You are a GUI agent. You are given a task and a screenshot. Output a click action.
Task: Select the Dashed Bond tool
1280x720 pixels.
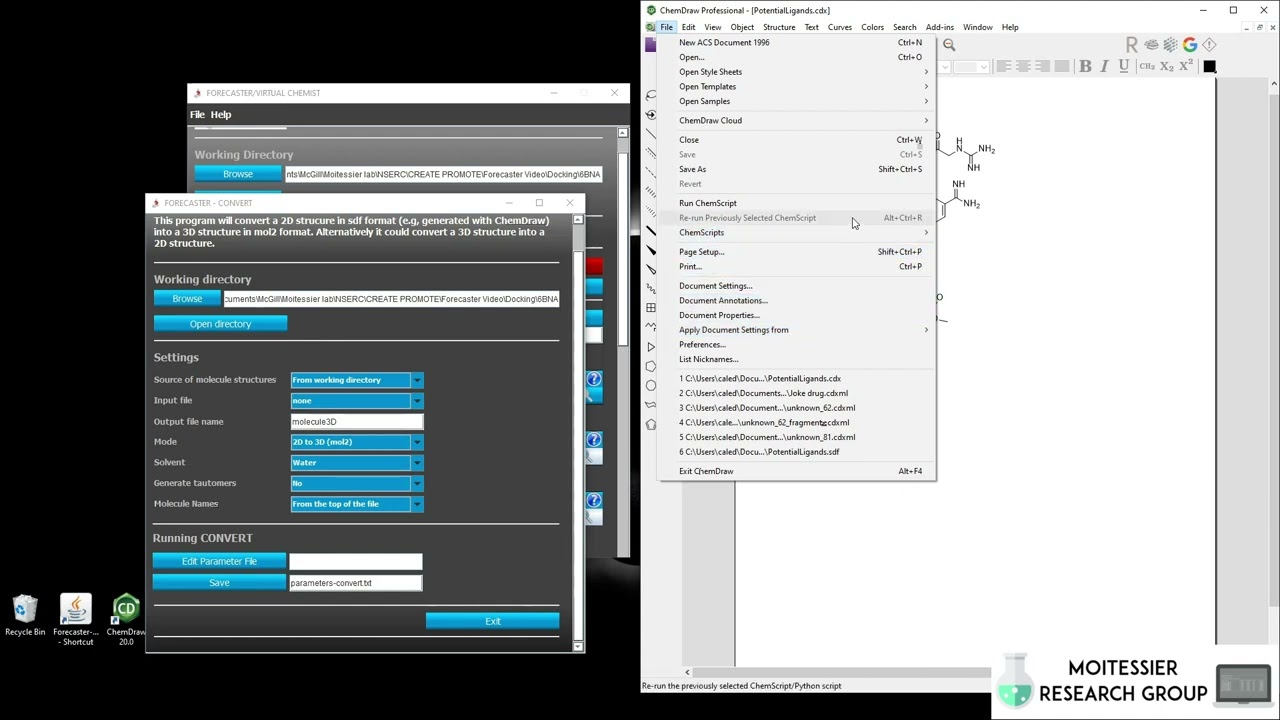tap(651, 173)
